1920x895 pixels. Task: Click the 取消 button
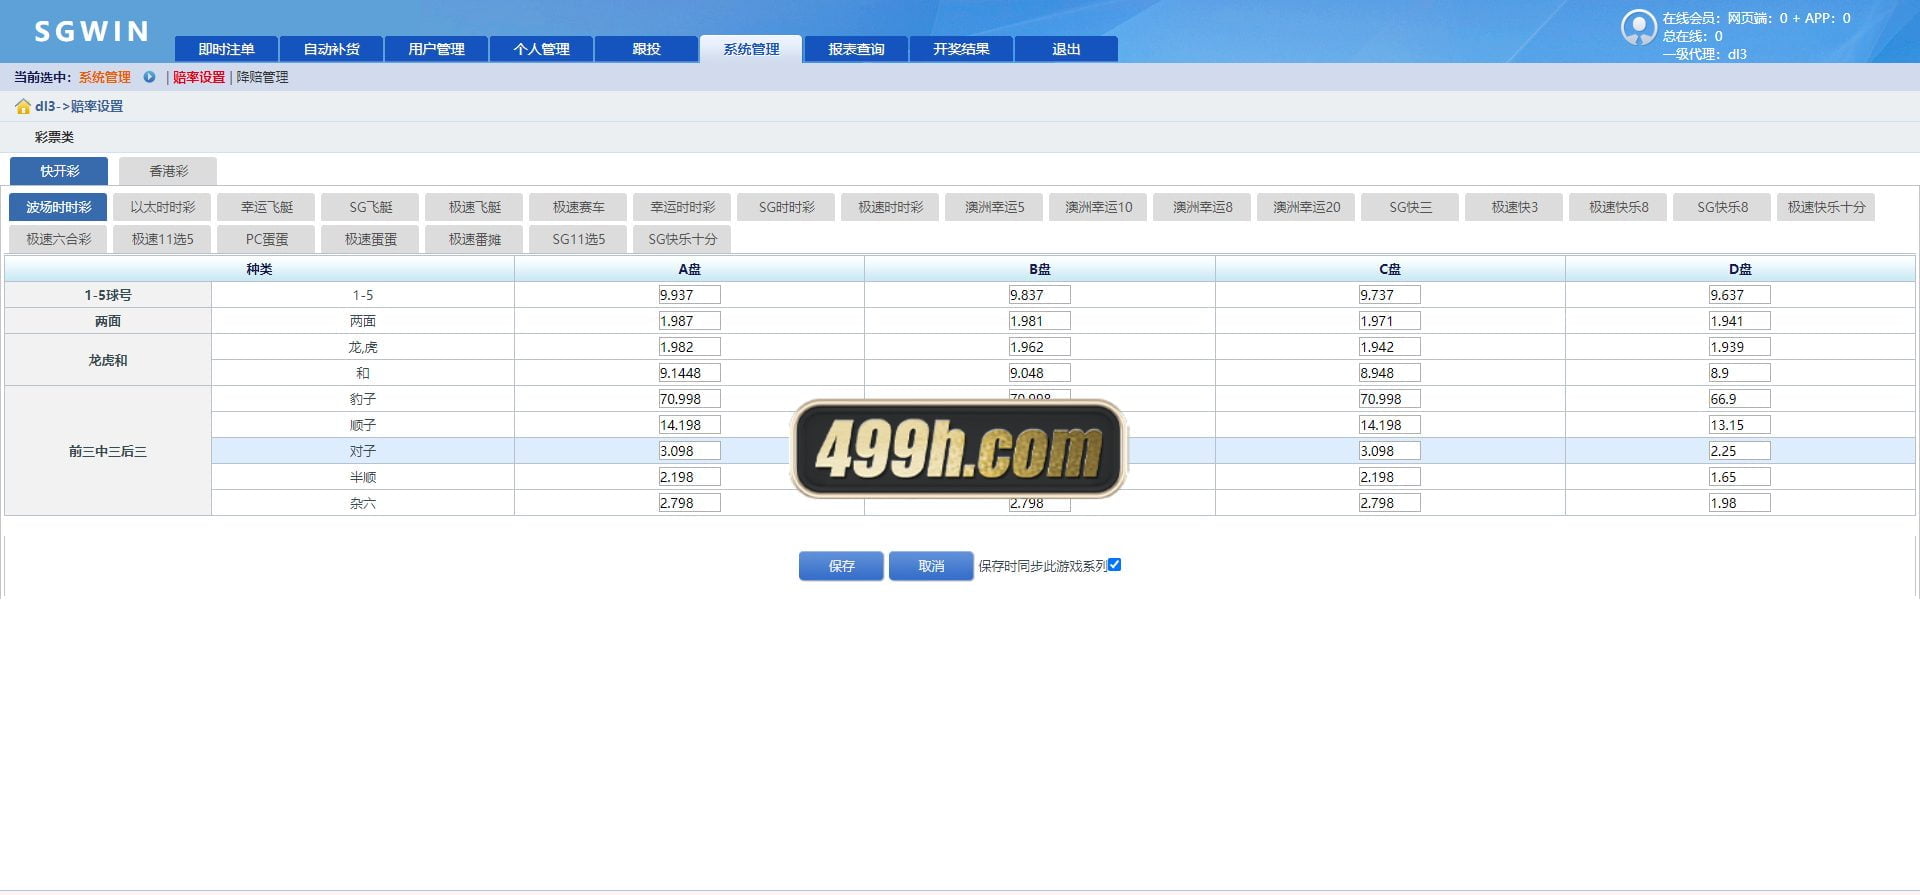click(931, 566)
